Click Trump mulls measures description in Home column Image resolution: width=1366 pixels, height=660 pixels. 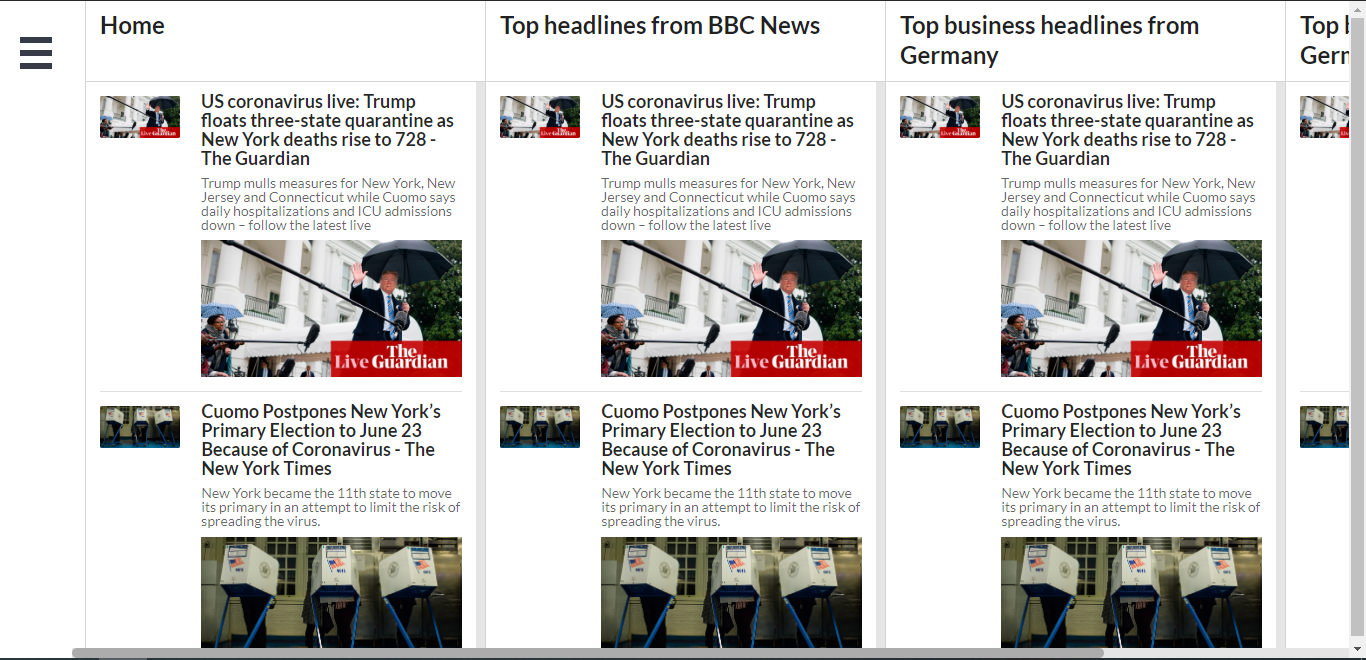328,204
